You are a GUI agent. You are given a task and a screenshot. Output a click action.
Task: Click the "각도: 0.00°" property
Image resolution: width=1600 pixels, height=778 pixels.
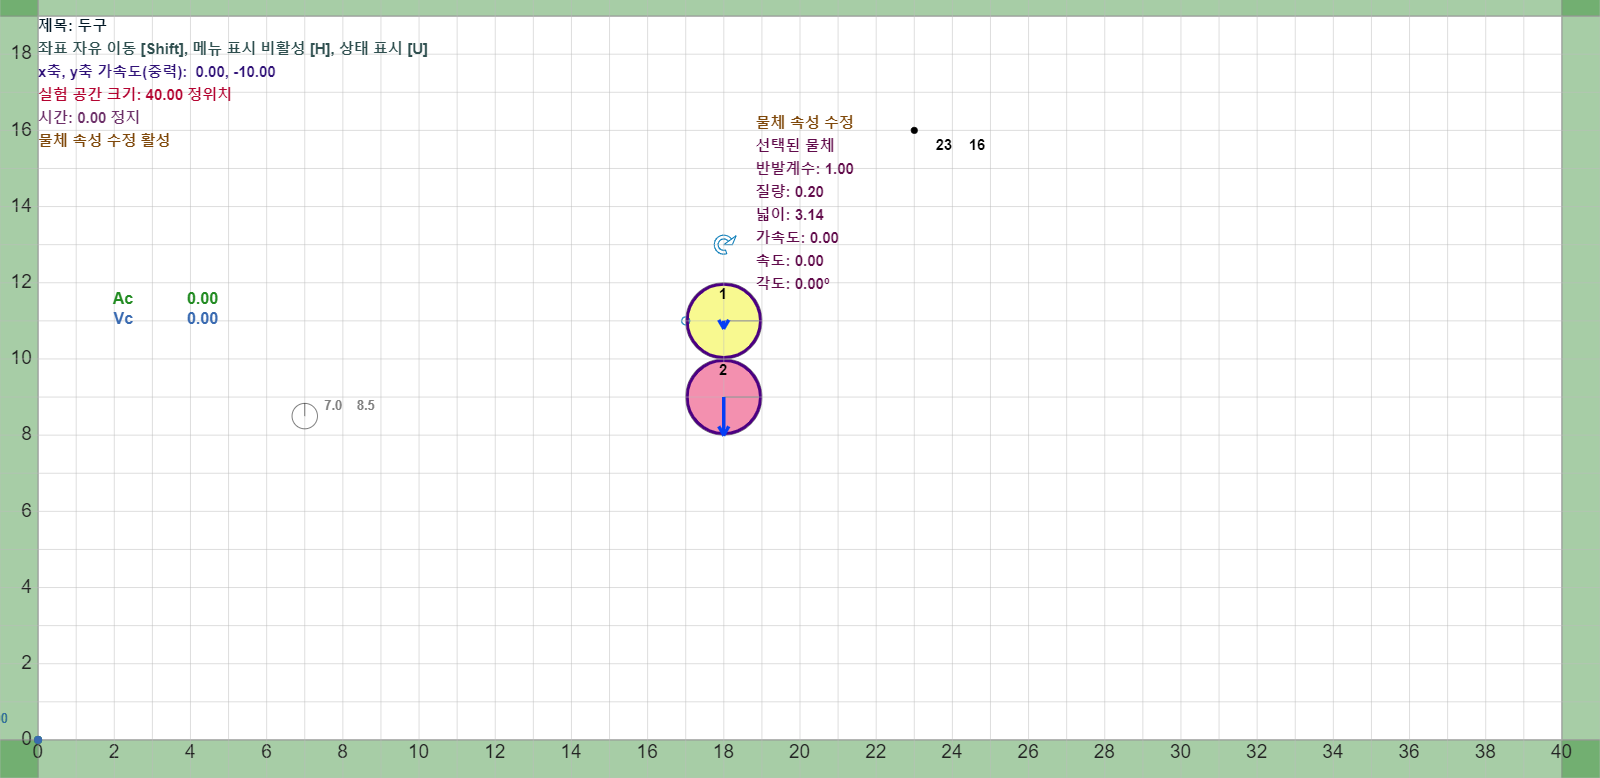click(x=793, y=283)
